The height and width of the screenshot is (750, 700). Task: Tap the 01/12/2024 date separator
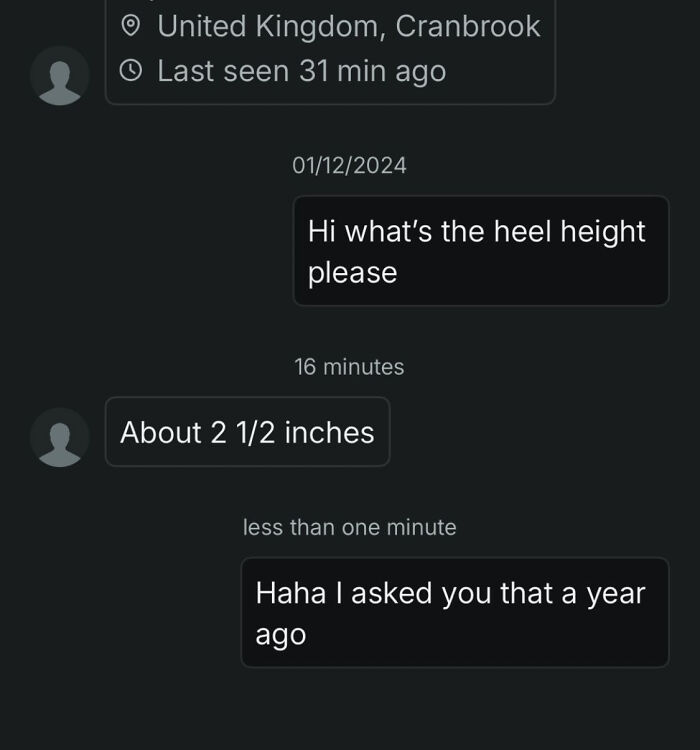tap(349, 166)
